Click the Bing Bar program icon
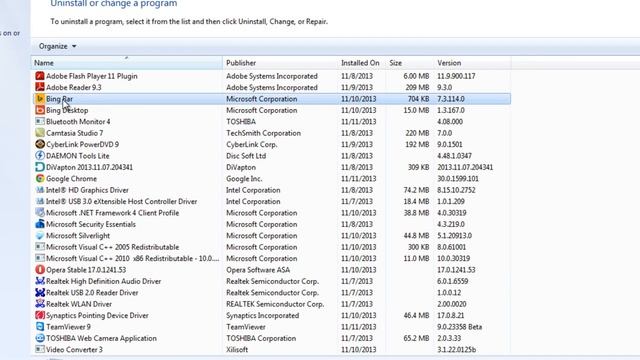This screenshot has width=640, height=360. pos(40,99)
